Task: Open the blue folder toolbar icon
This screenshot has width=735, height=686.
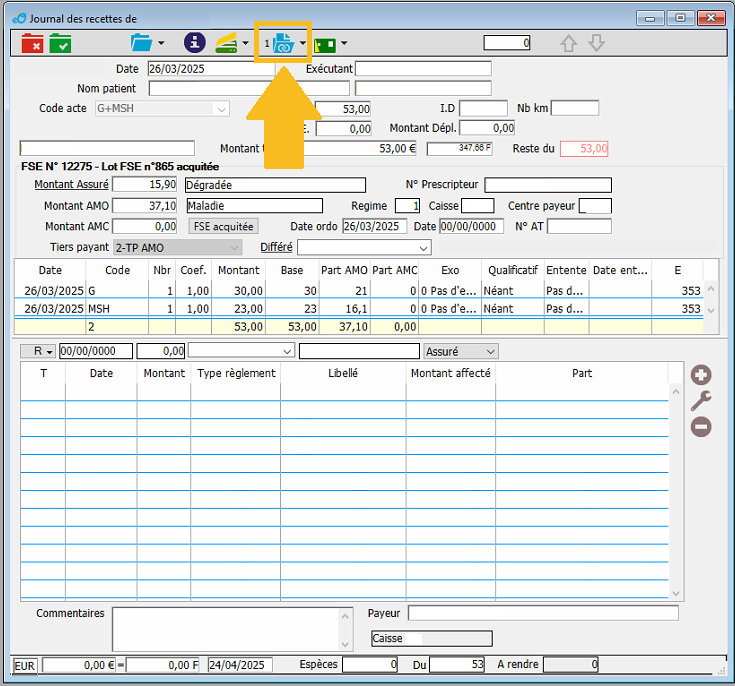Action: point(141,43)
